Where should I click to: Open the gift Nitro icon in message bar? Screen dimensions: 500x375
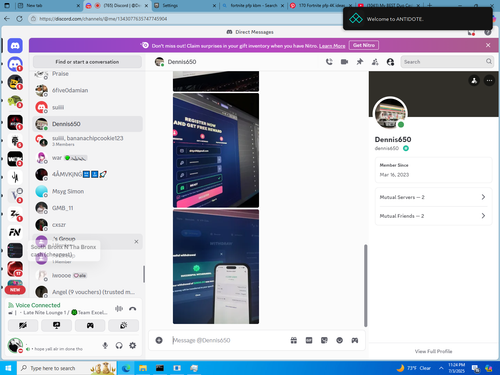[x=293, y=340]
